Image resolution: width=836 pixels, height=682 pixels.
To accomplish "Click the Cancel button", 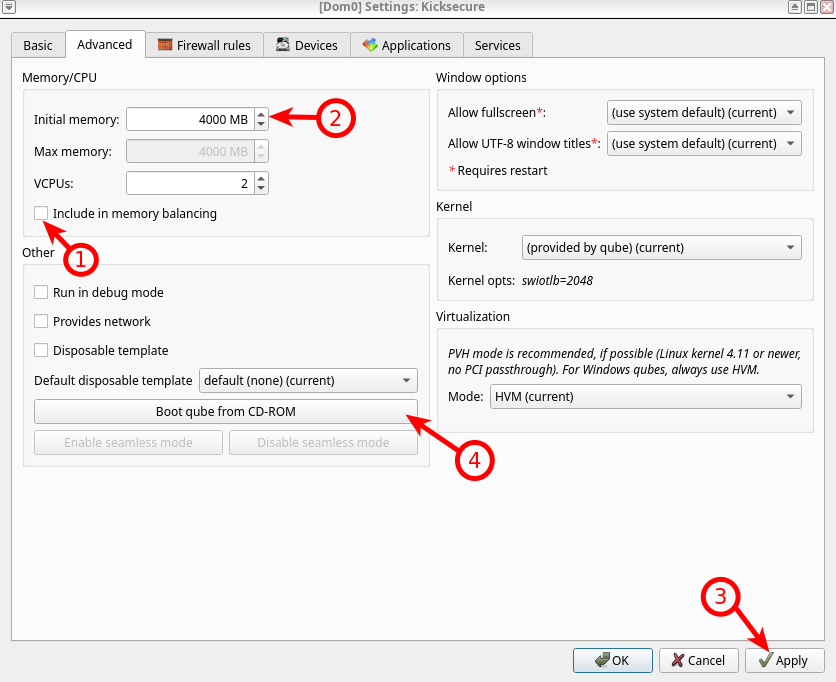I will [698, 661].
